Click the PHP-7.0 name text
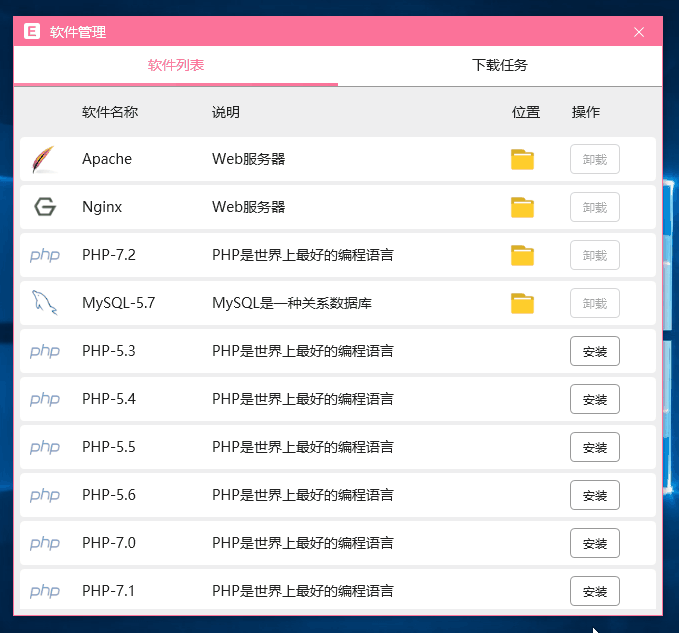The image size is (679, 633). [109, 543]
